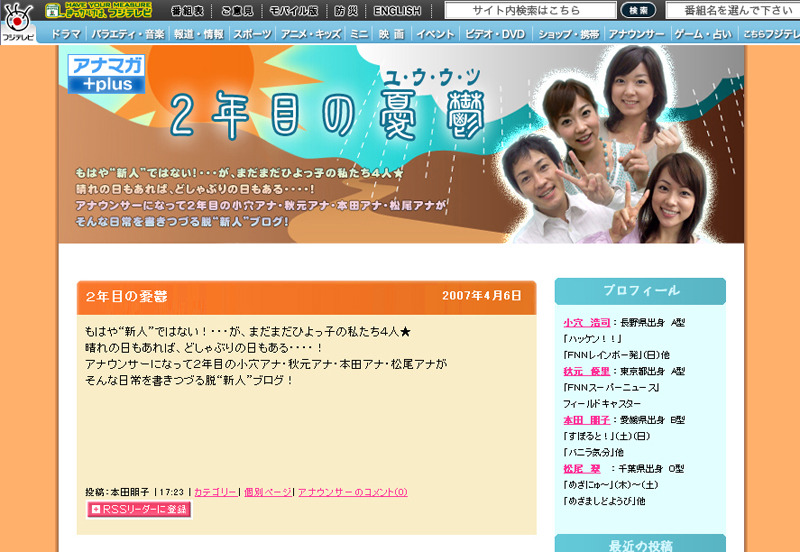
Task: Click RSSリーダーに登録 button
Action: click(139, 509)
